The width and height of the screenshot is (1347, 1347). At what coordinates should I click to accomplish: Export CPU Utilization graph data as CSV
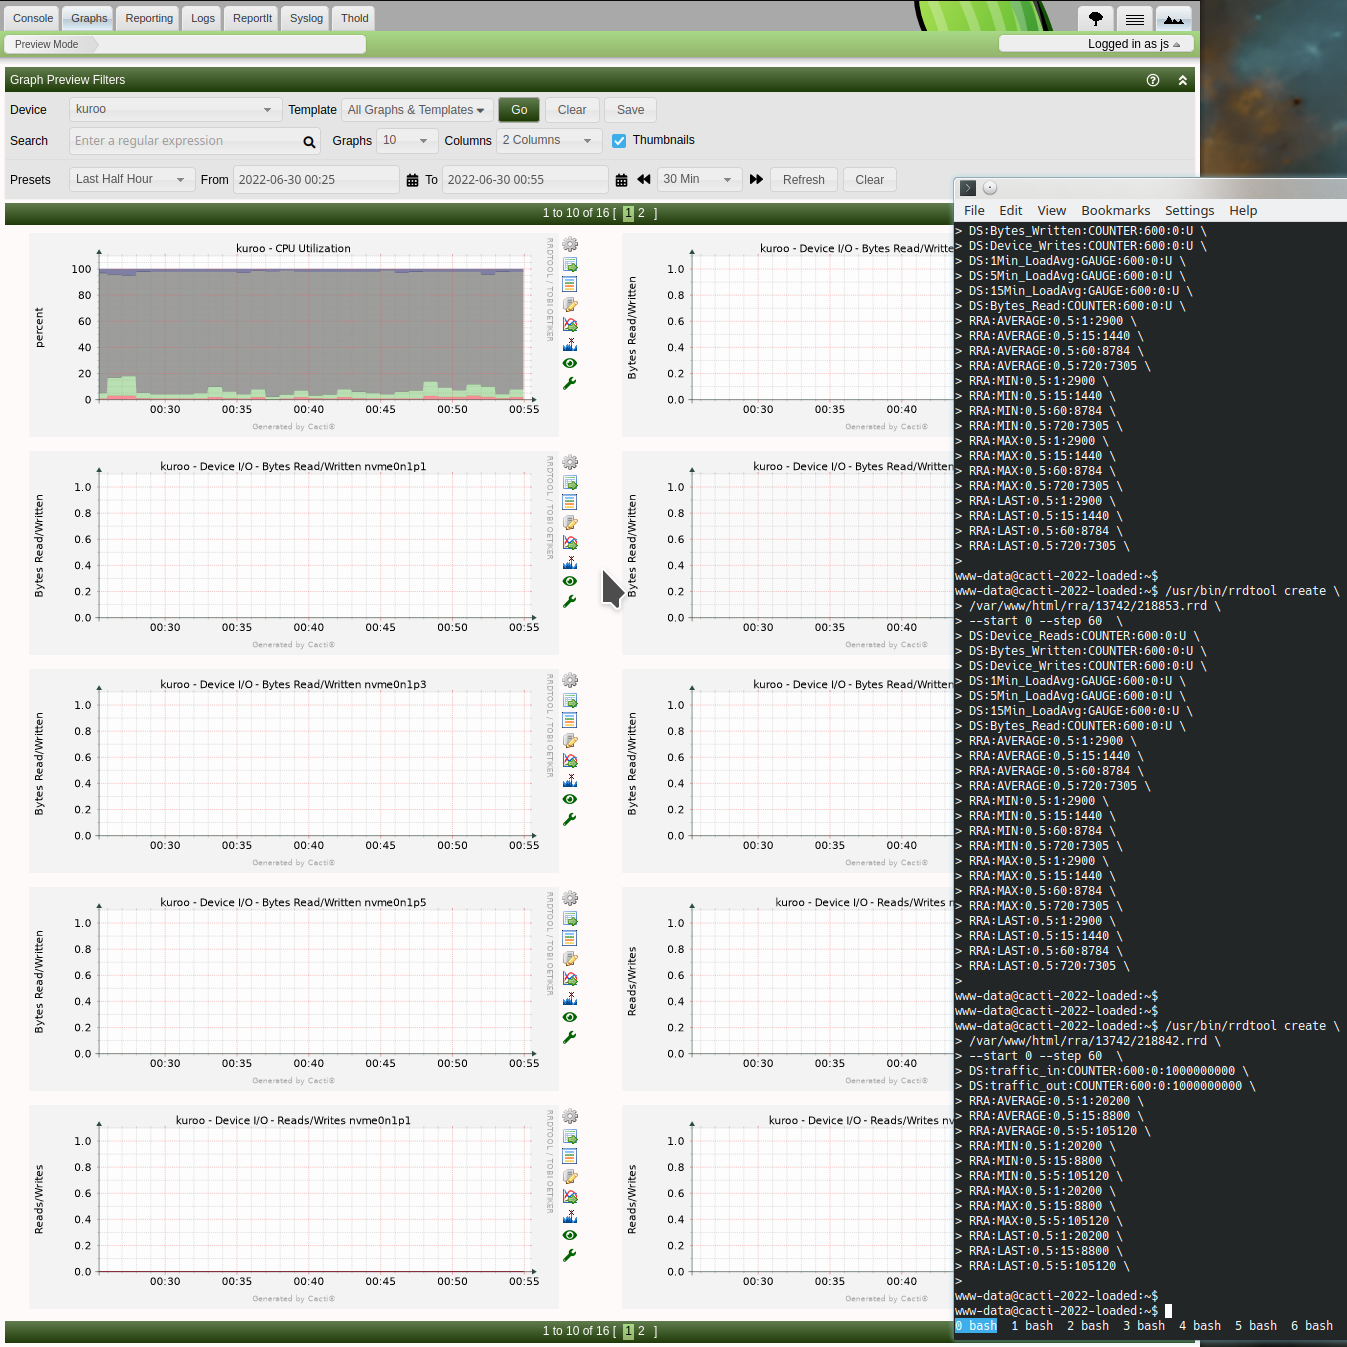tap(570, 265)
